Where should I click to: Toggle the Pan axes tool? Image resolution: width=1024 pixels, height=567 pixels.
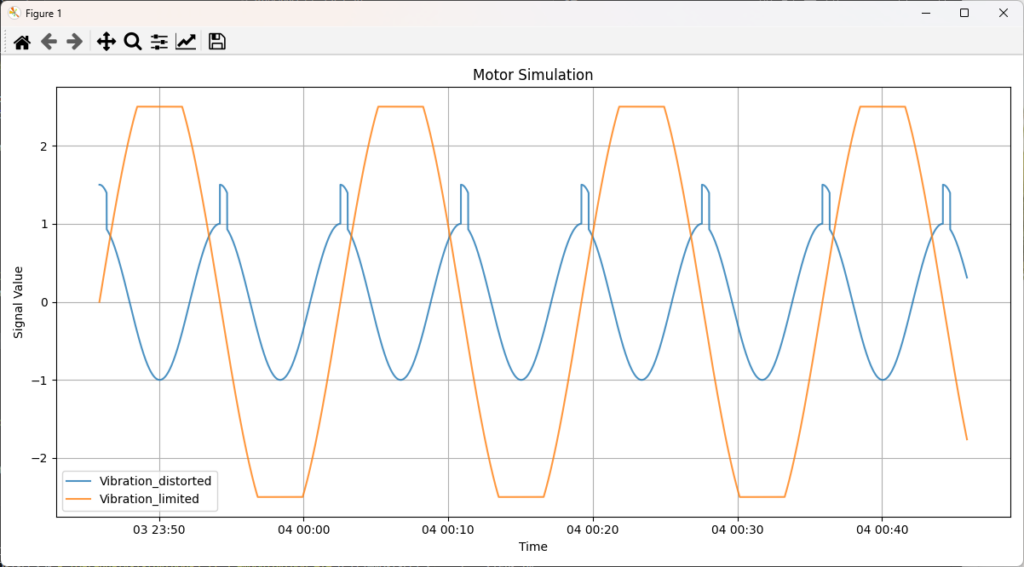coord(107,41)
